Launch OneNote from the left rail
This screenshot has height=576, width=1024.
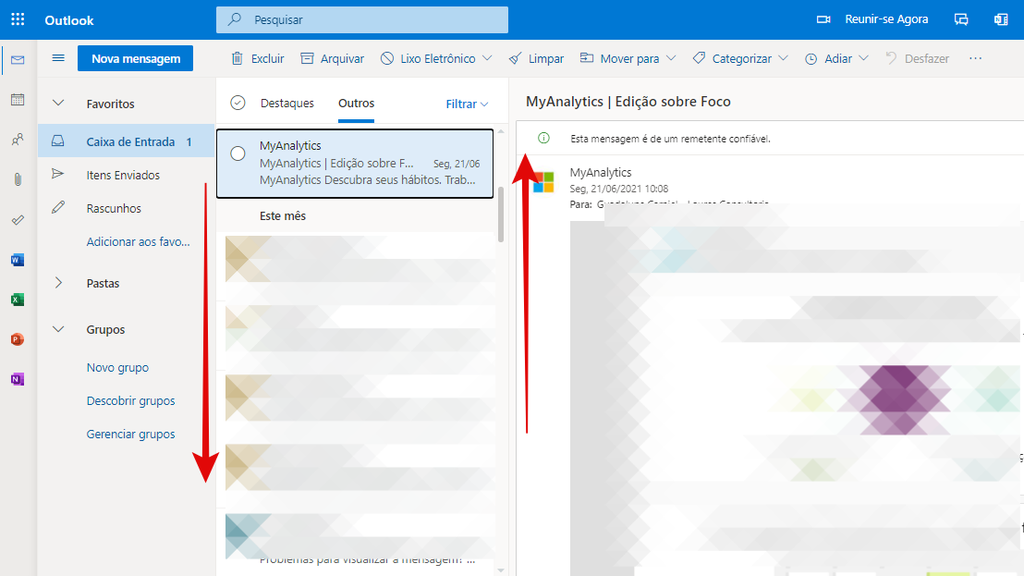click(x=18, y=379)
